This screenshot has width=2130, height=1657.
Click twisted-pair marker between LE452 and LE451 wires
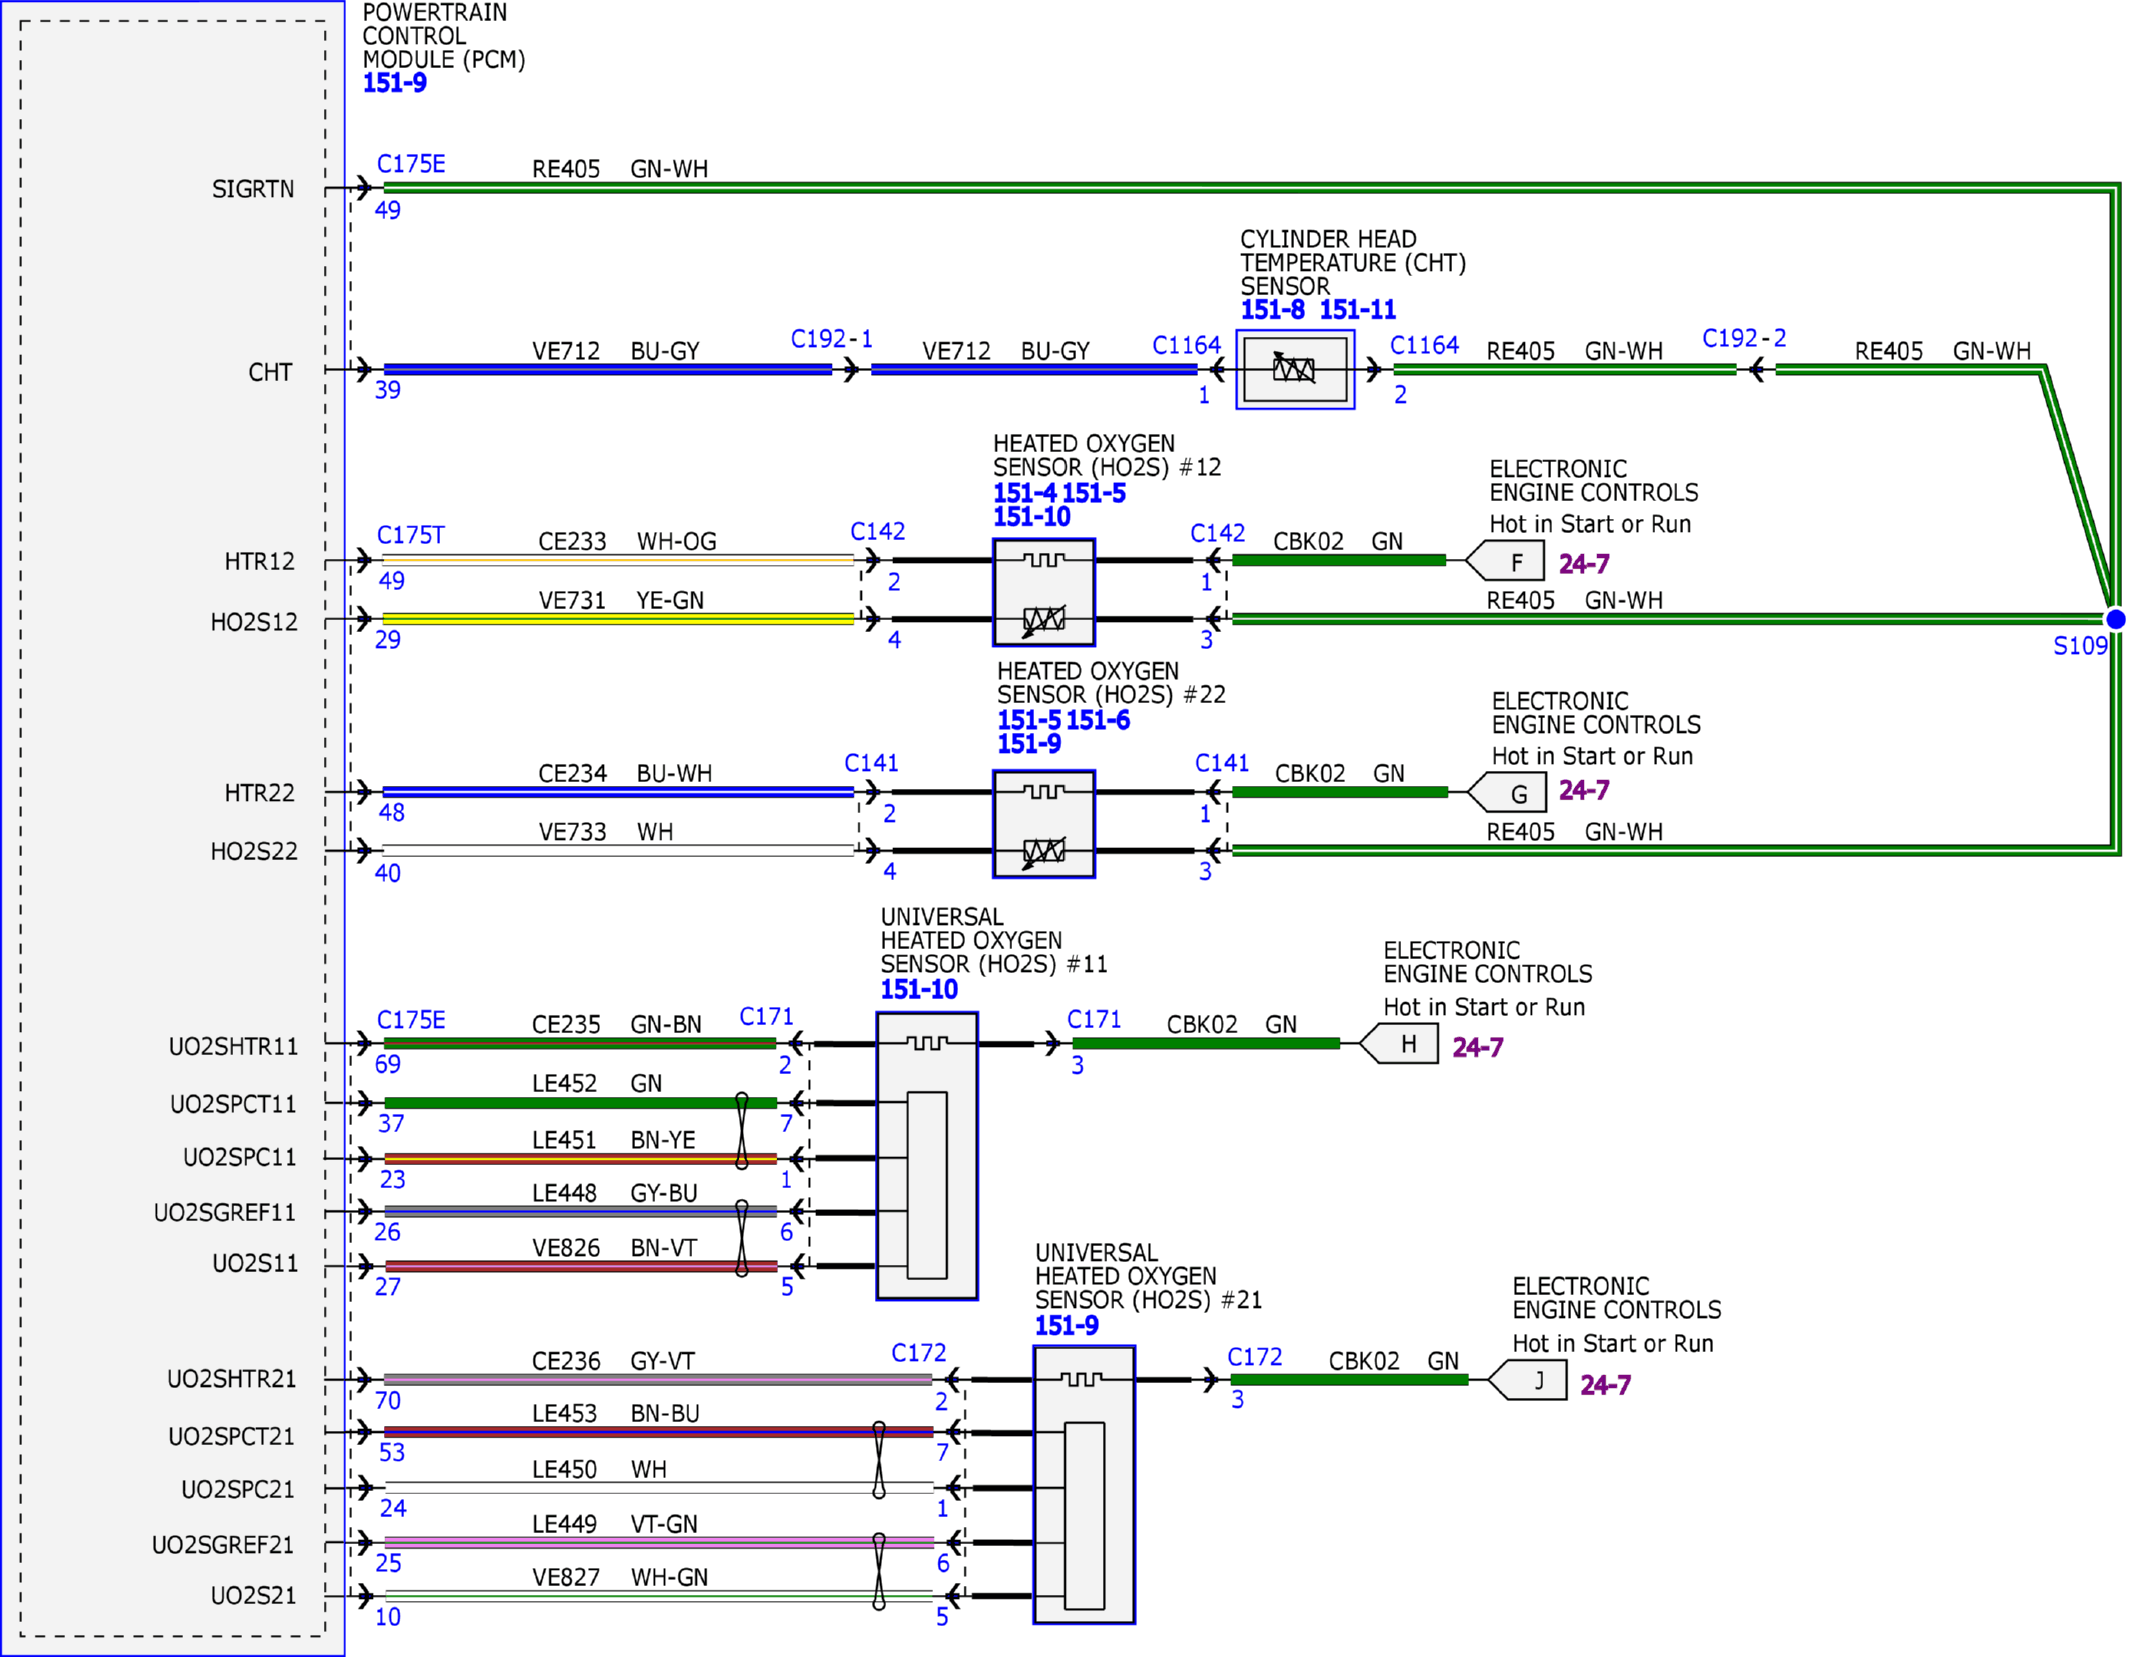coord(741,1131)
